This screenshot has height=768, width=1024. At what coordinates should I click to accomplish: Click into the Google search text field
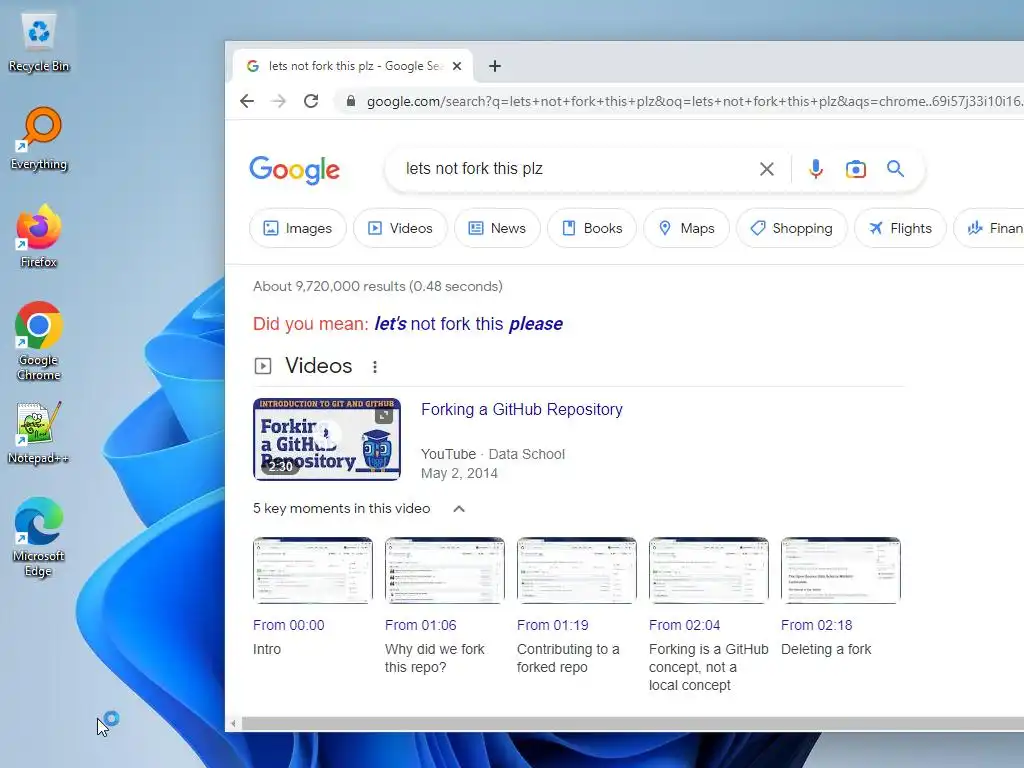pos(575,168)
